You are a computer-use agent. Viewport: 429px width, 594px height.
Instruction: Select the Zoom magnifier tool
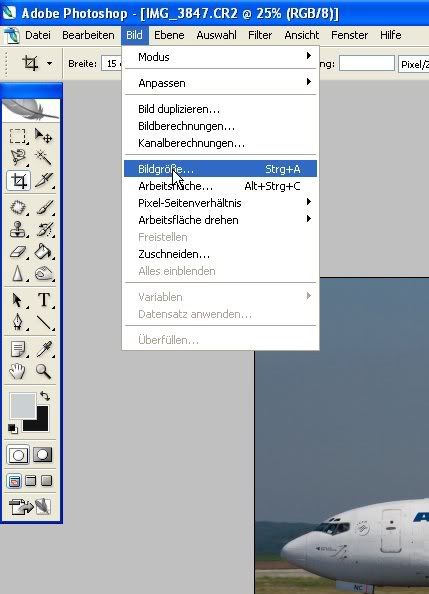tap(43, 371)
